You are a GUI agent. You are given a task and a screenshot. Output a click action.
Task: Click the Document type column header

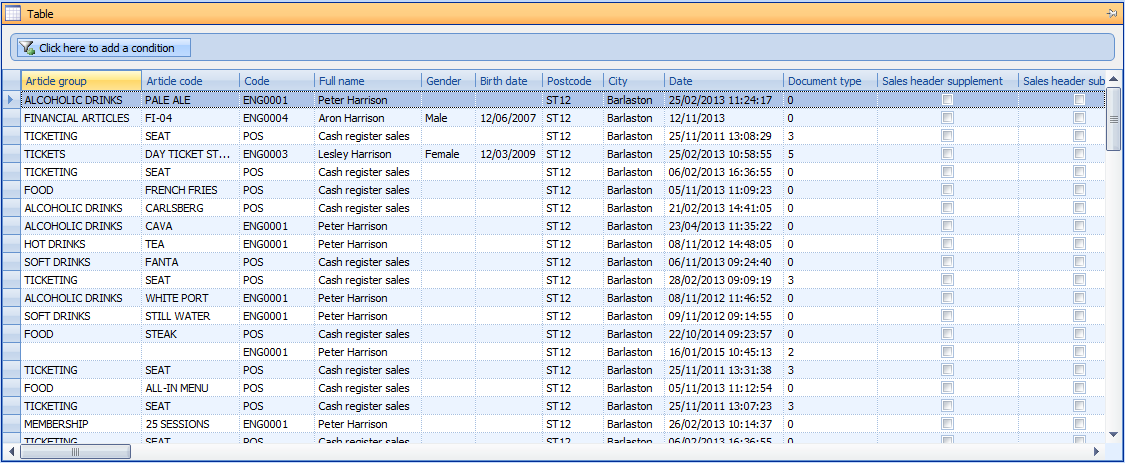829,81
